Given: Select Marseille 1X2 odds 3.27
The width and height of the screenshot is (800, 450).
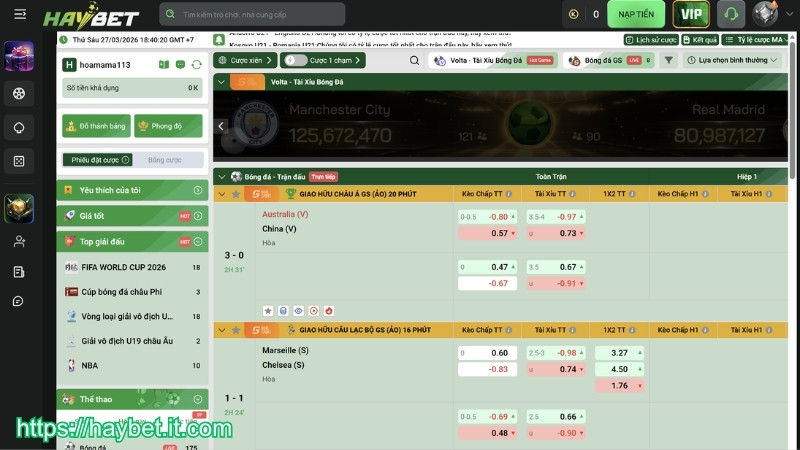Looking at the screenshot, I should tap(619, 353).
